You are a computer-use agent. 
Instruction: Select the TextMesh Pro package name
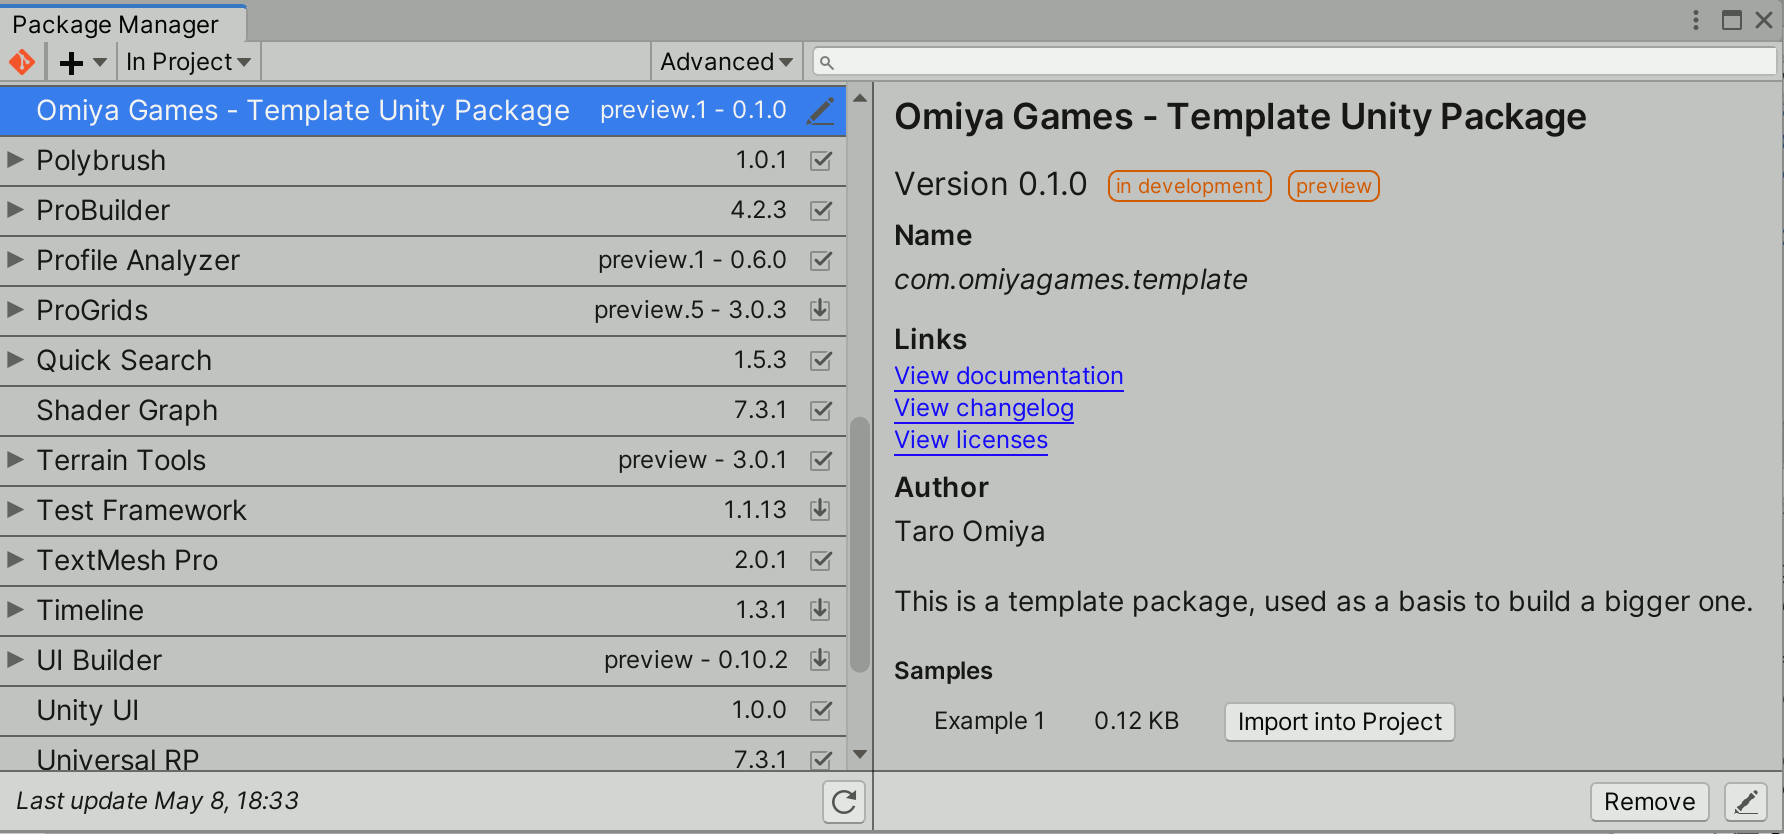point(127,560)
